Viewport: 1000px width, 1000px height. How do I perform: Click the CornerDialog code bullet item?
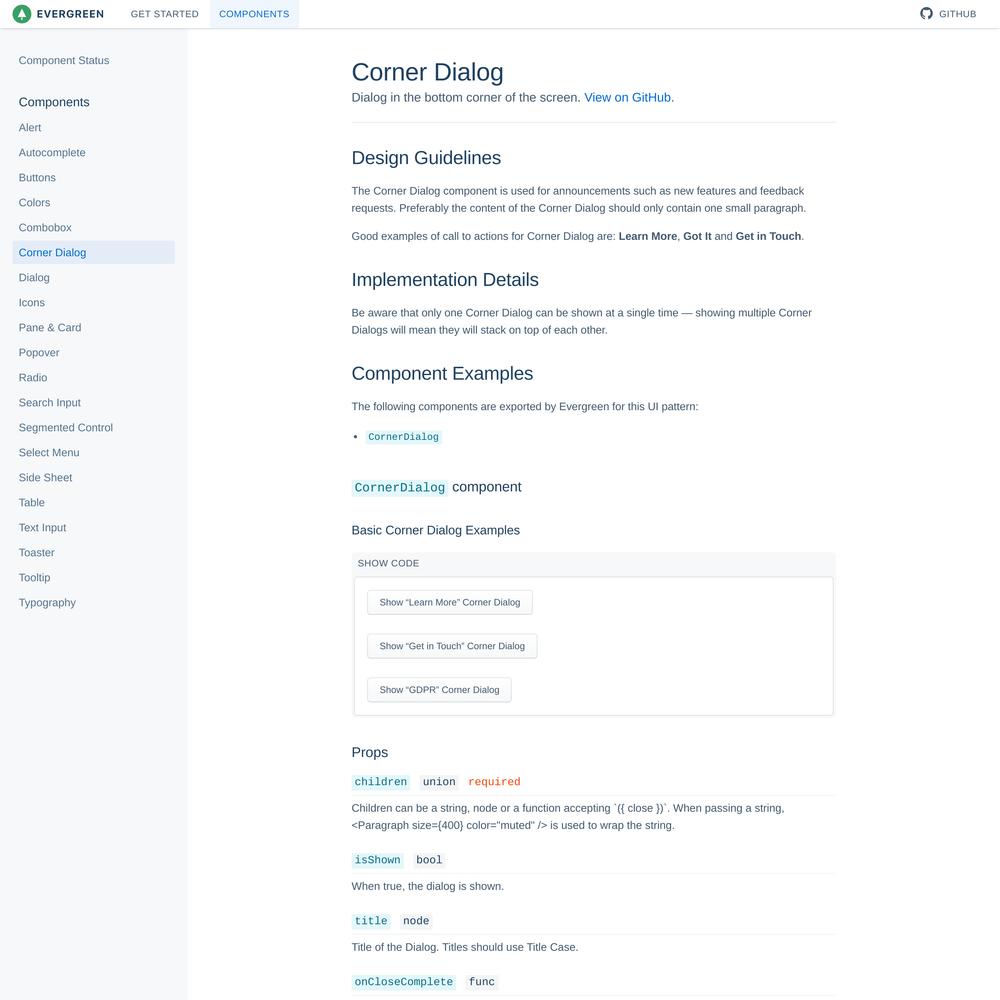403,437
